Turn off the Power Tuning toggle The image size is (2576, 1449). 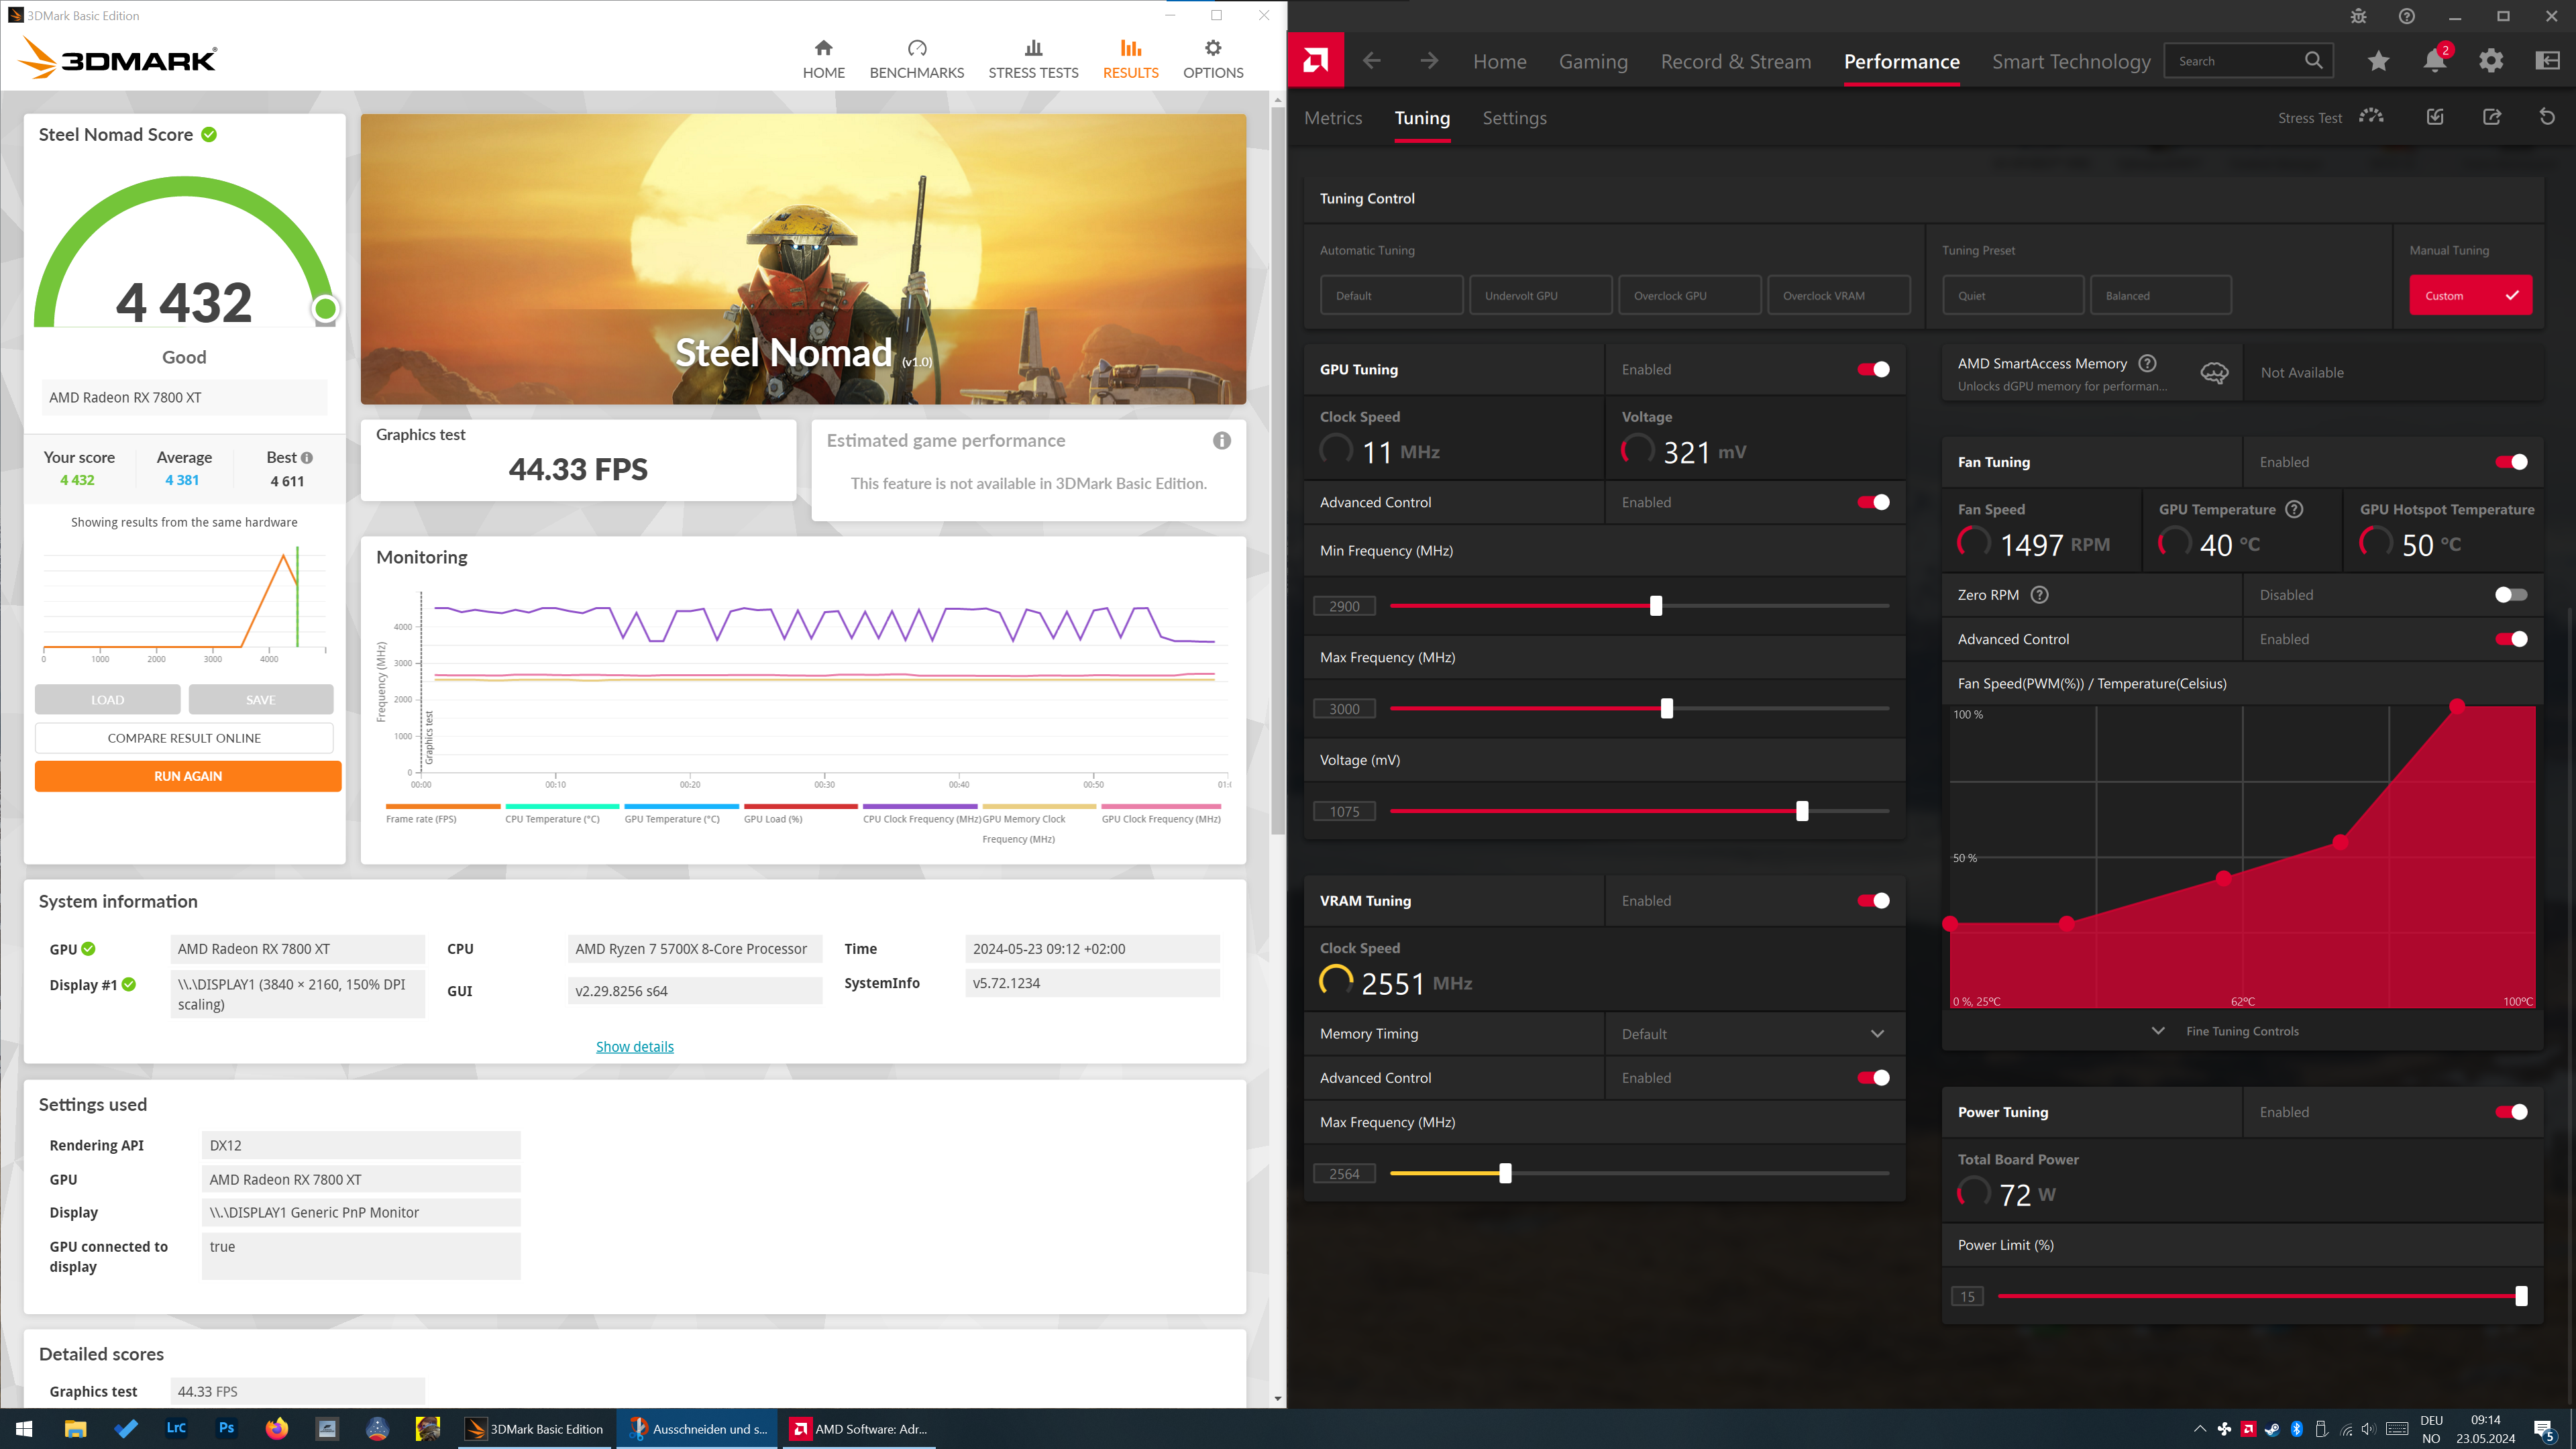[x=2510, y=1112]
